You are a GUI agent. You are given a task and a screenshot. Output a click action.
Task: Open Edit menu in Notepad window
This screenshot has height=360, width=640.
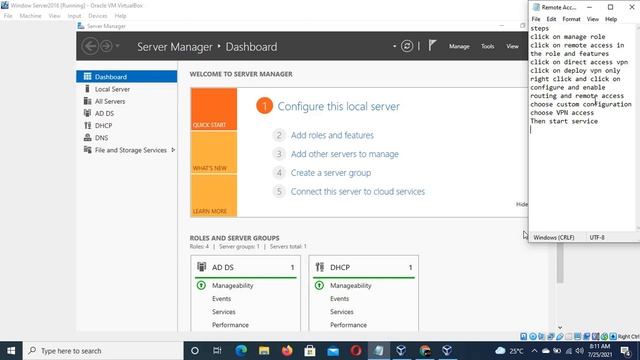(x=551, y=19)
